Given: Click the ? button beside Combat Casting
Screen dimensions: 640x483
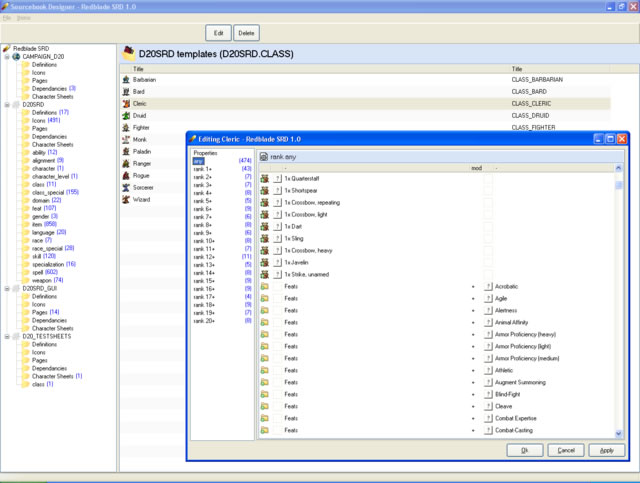Looking at the screenshot, I should 488,430.
